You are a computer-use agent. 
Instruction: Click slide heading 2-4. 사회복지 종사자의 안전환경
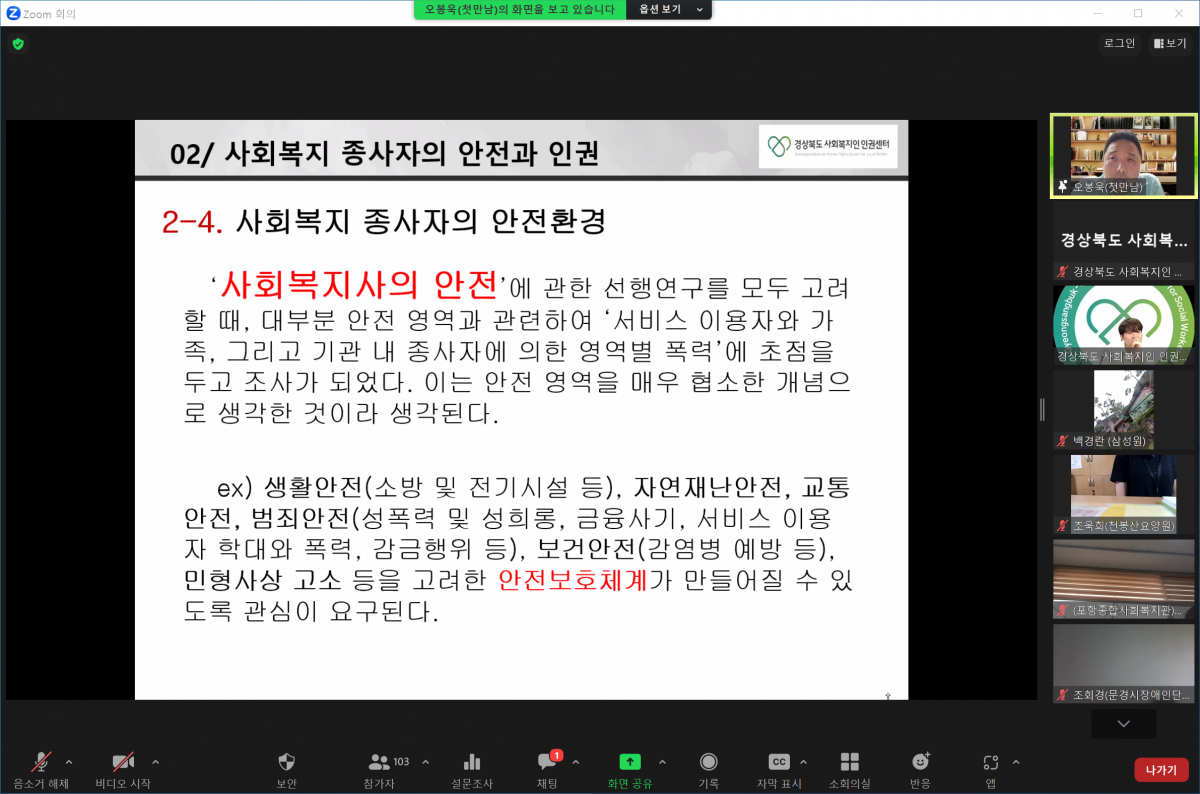[x=384, y=221]
